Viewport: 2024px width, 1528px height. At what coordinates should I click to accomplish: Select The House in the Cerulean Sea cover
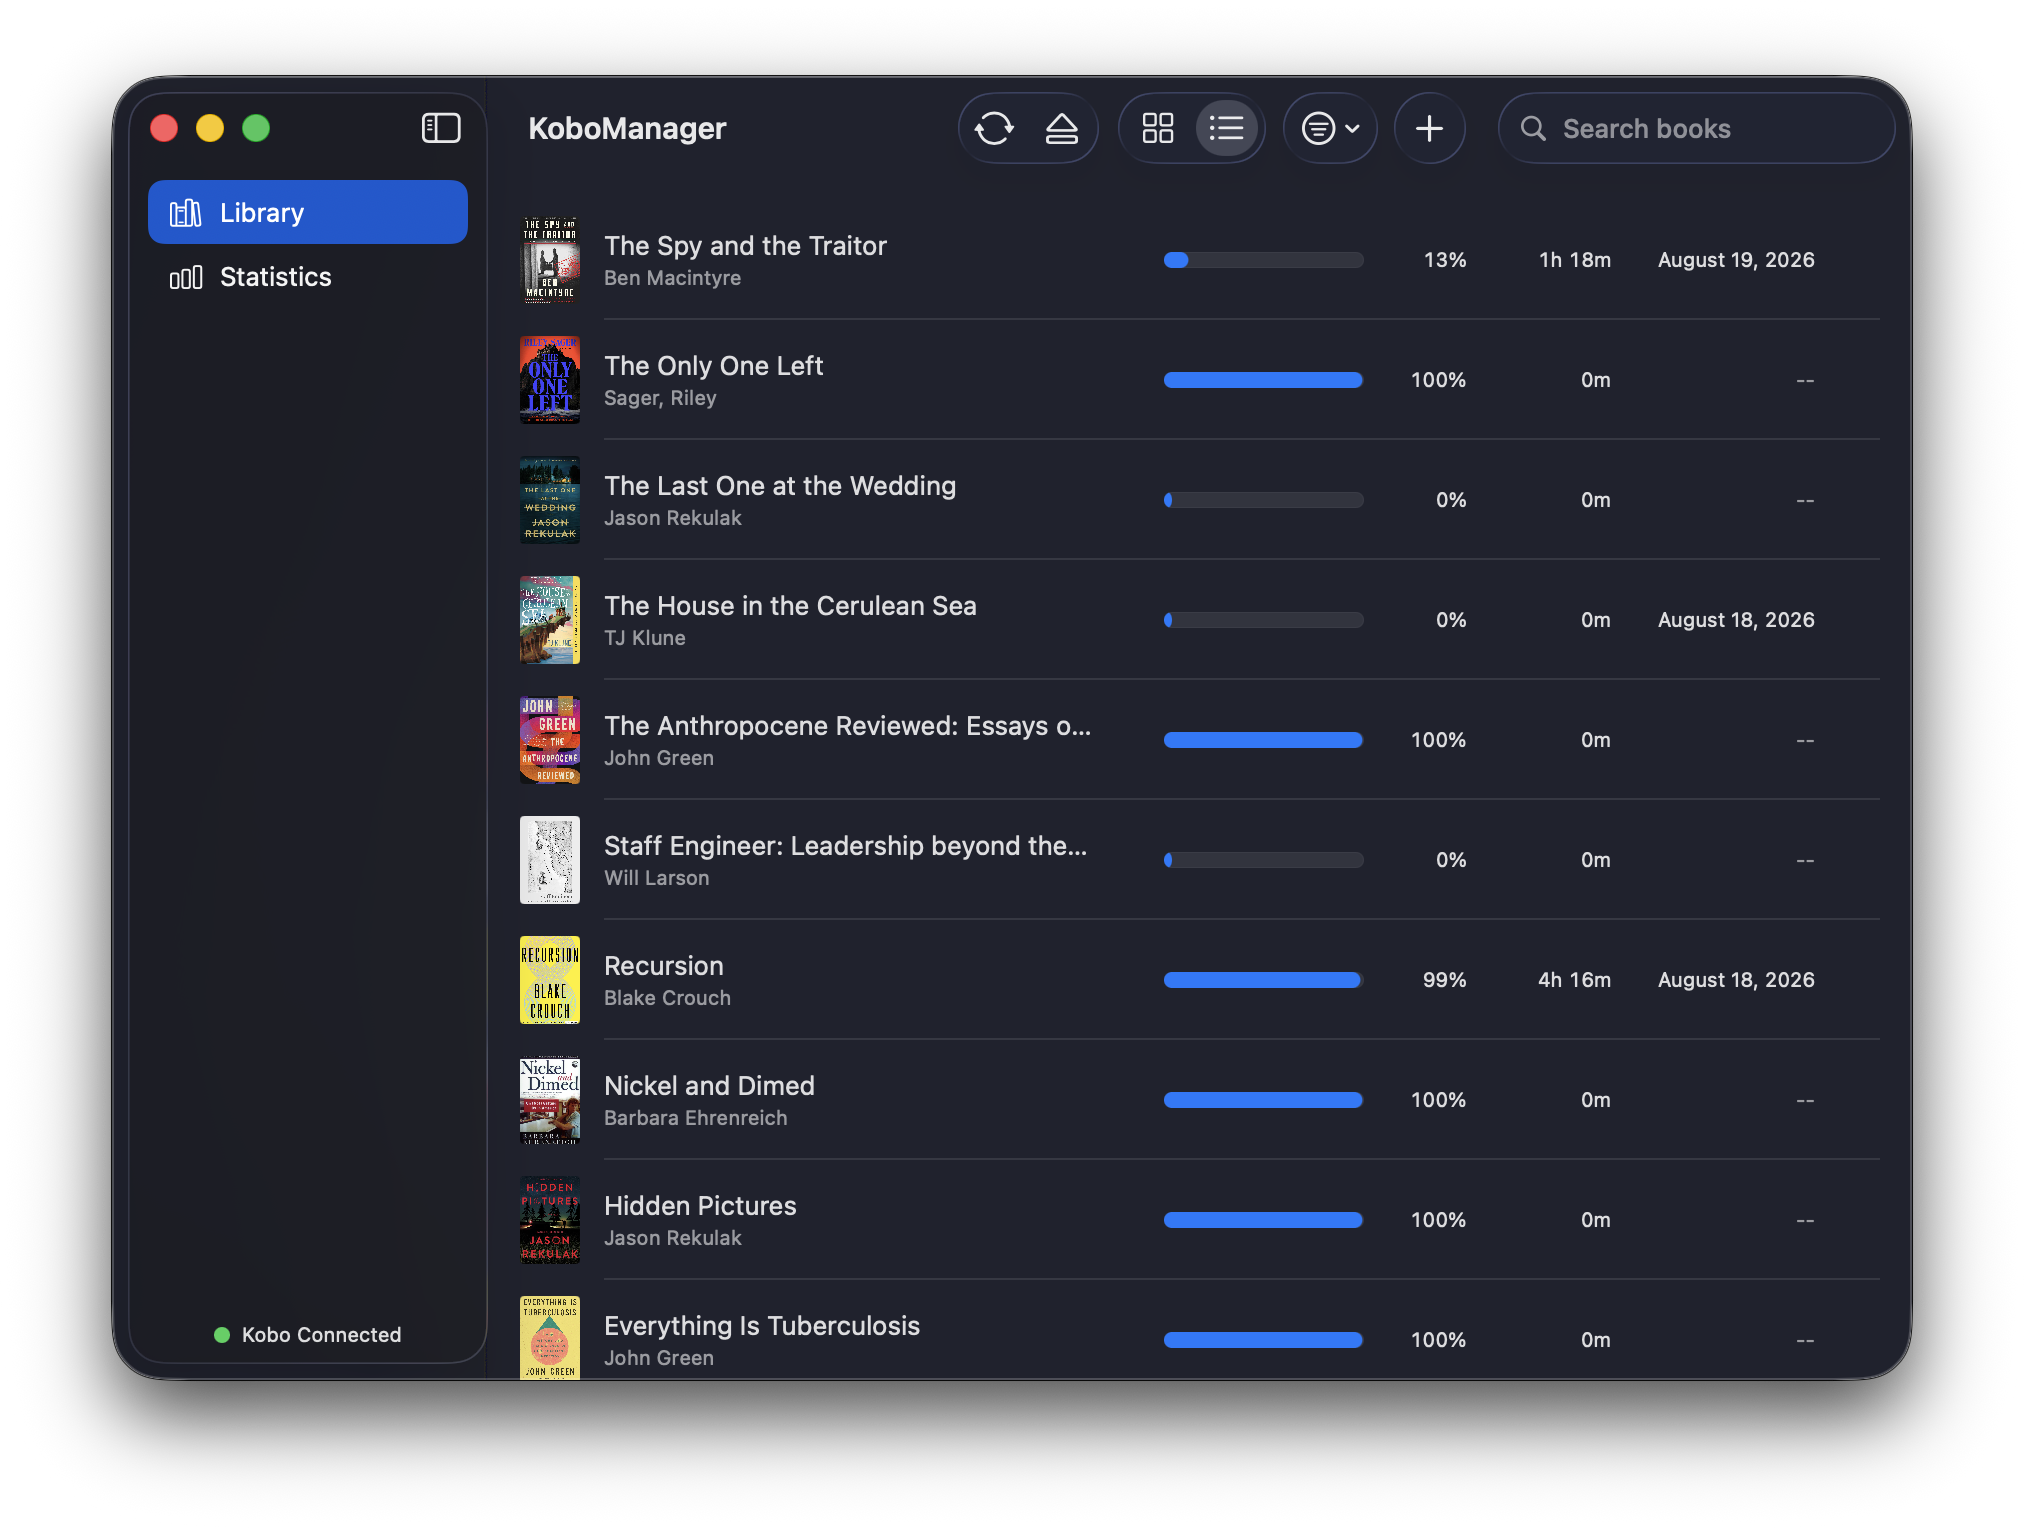(x=550, y=620)
